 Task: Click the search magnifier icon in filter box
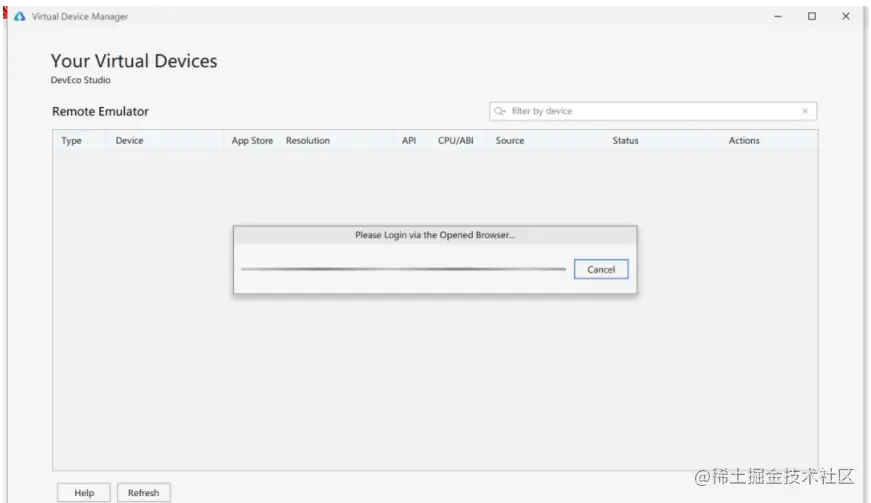click(x=499, y=111)
